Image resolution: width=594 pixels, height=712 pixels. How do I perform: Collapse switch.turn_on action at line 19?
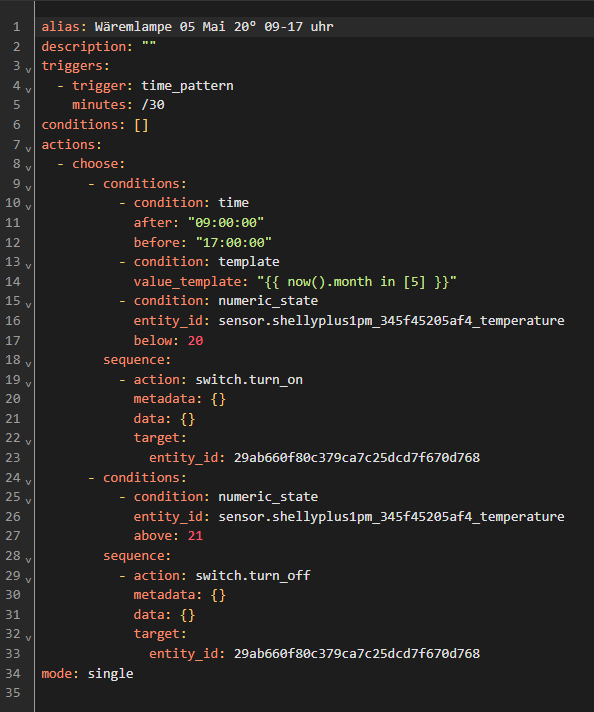click(28, 384)
